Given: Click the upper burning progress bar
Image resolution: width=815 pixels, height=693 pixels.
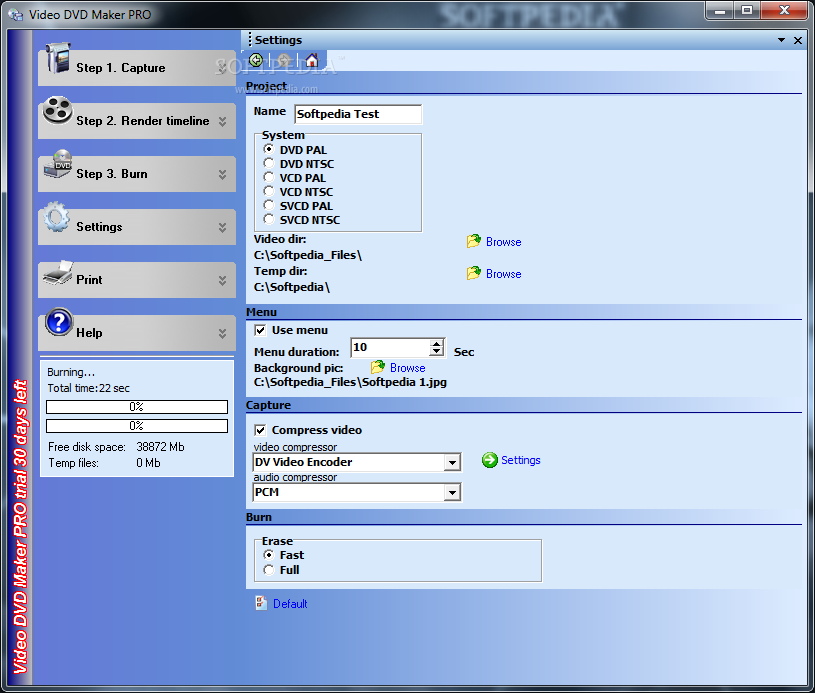Looking at the screenshot, I should coord(137,407).
